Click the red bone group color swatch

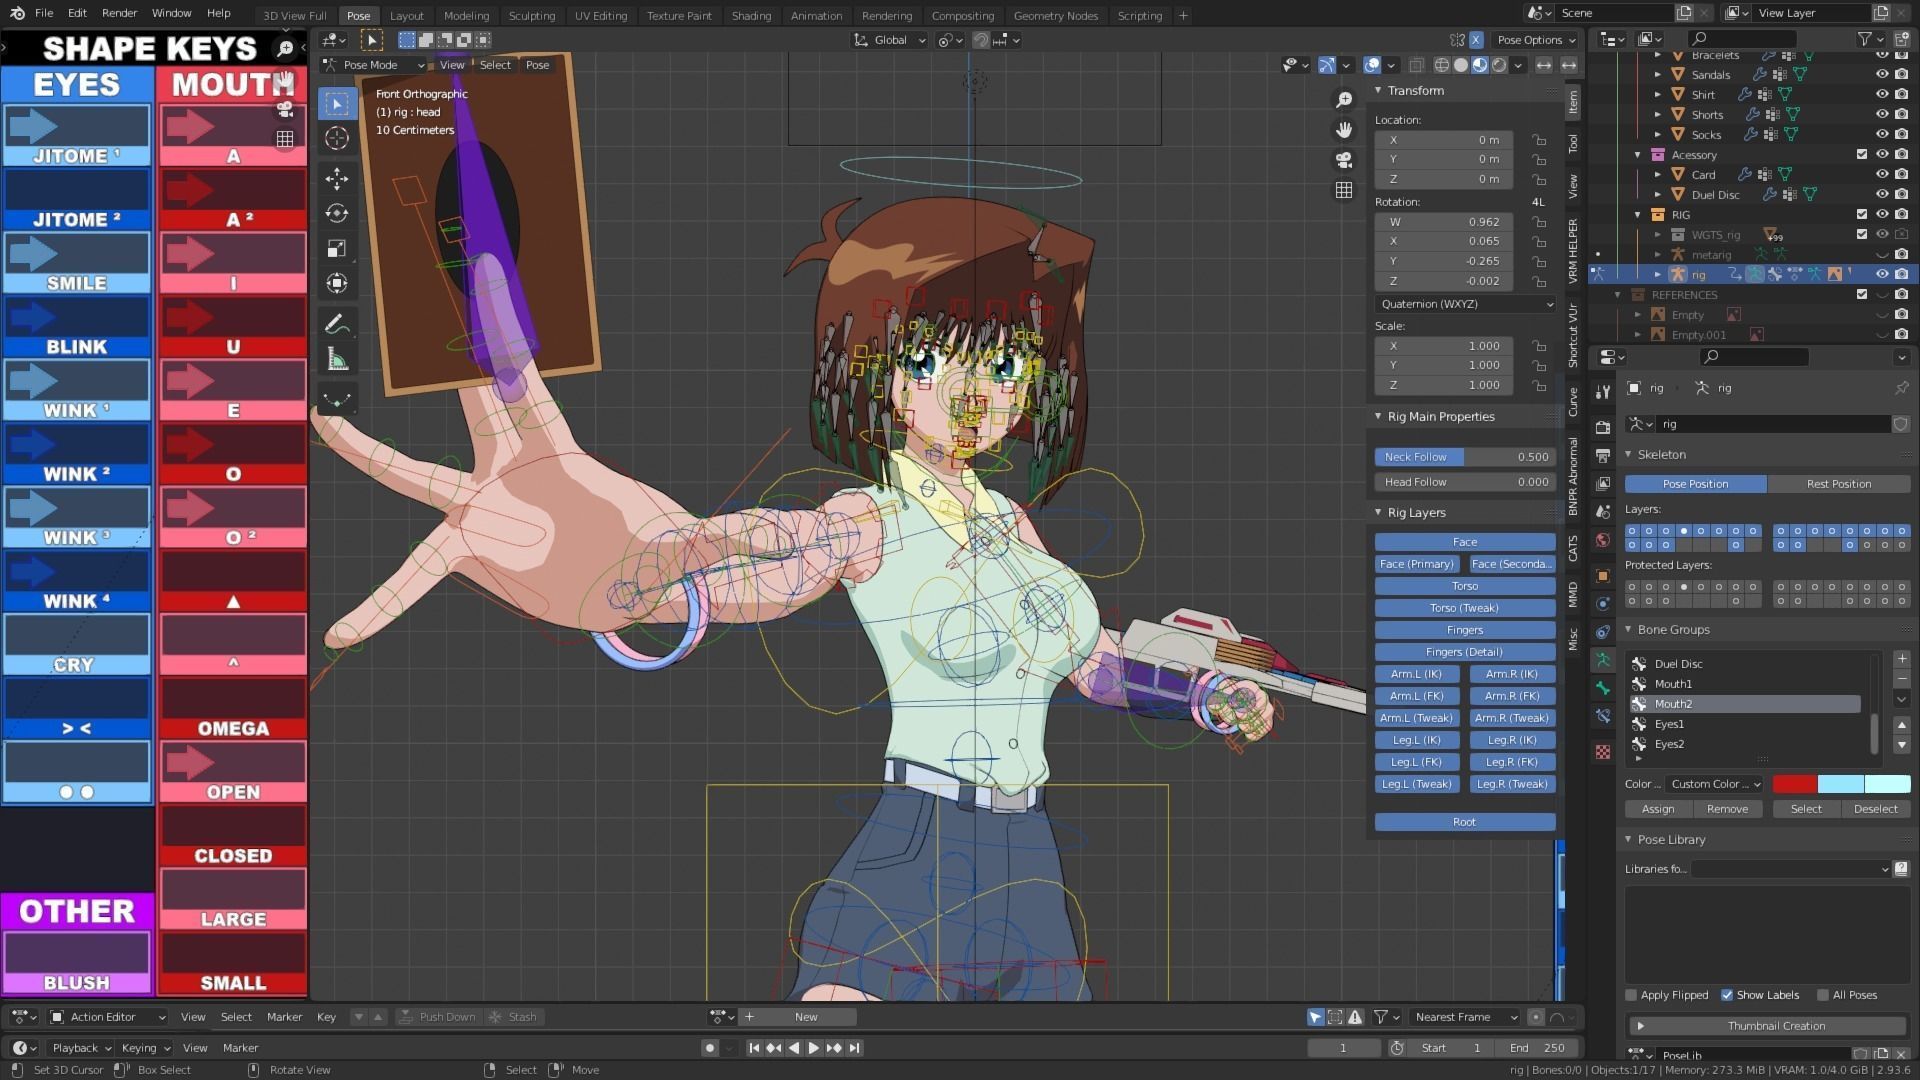[1794, 784]
